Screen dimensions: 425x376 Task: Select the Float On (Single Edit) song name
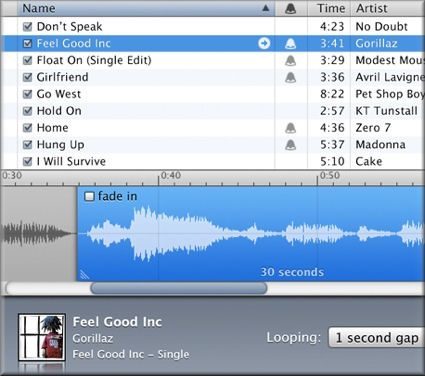(94, 60)
